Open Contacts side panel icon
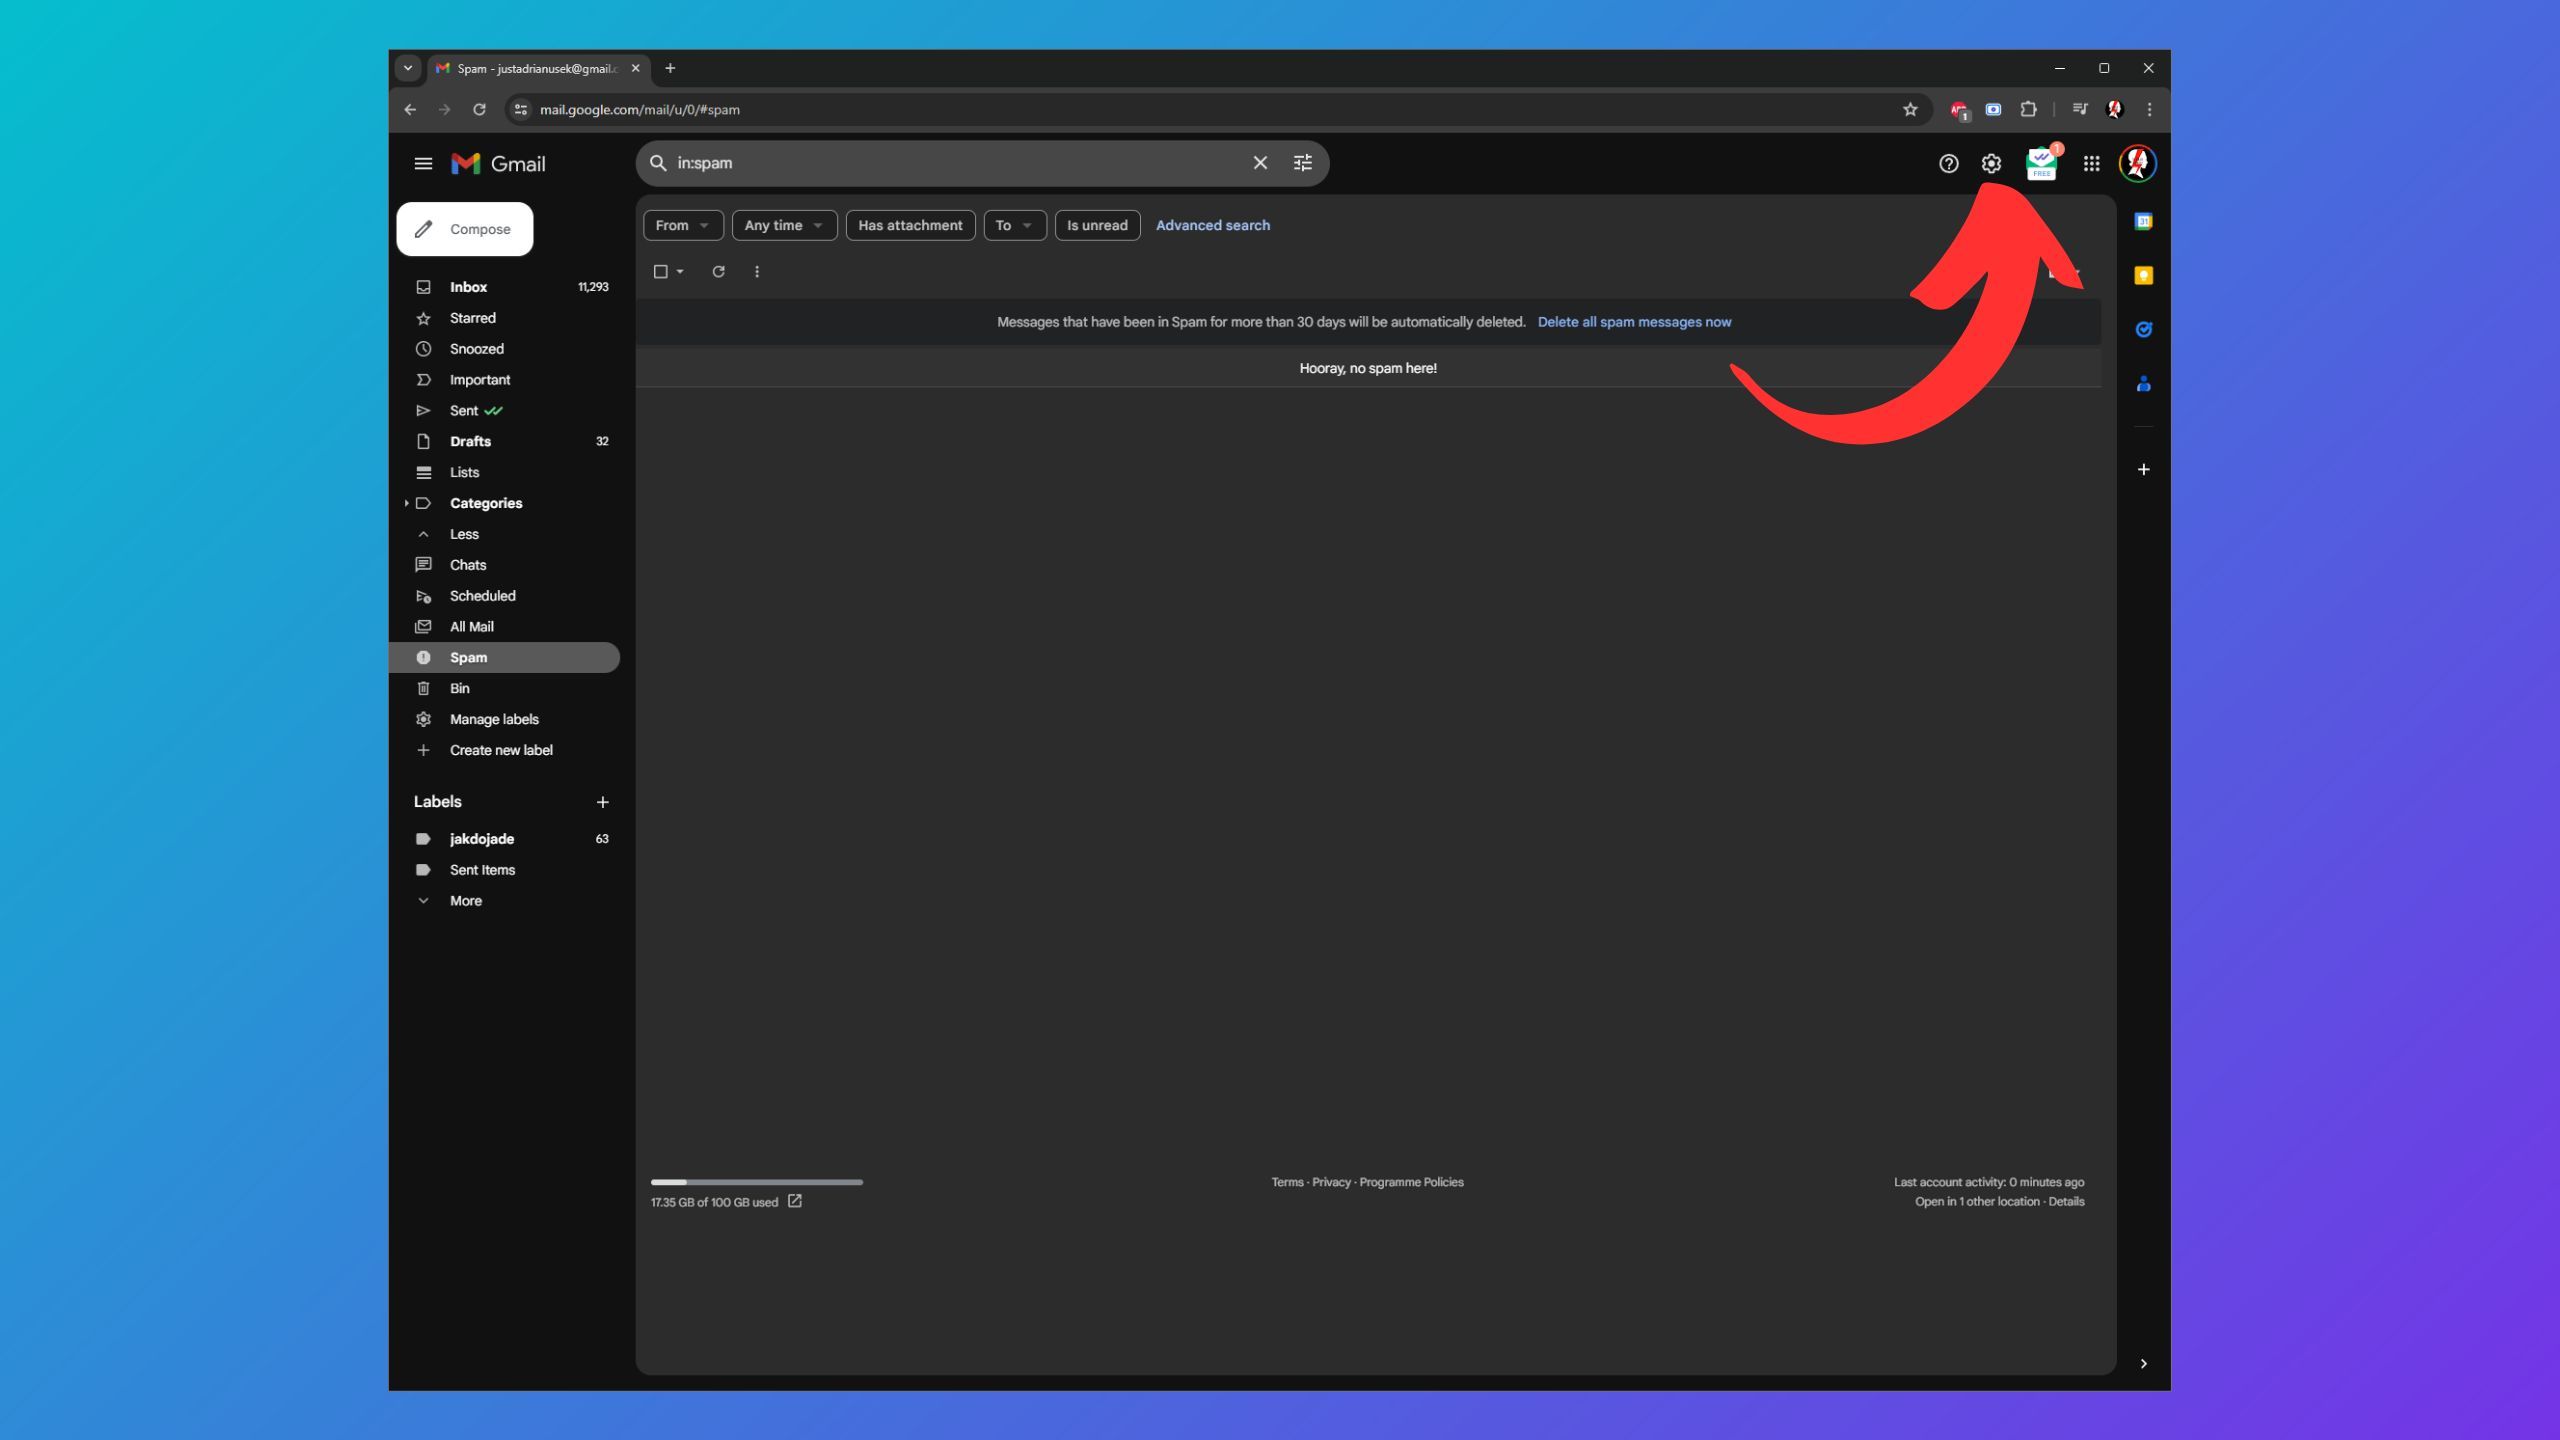 click(x=2143, y=384)
